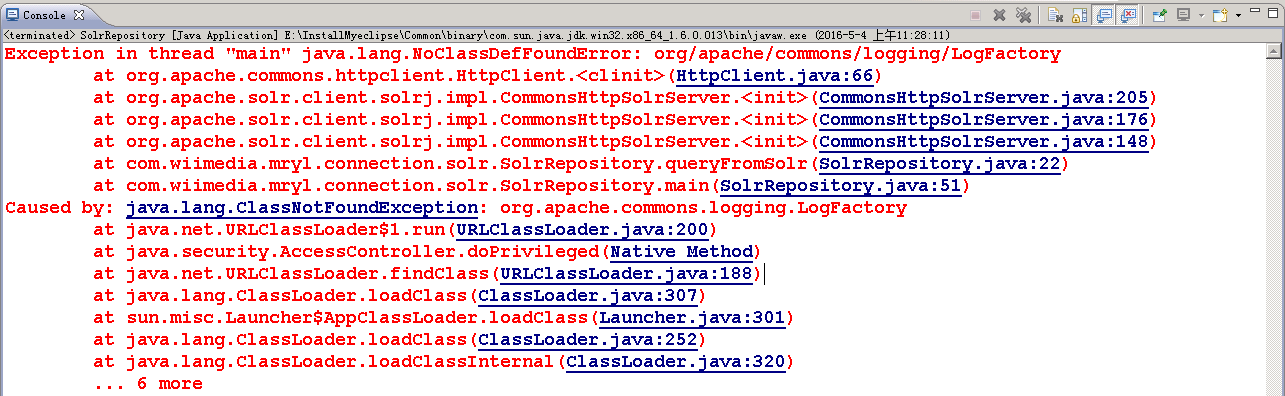The width and height of the screenshot is (1285, 396).
Task: Remove all terminated launches icon
Action: click(1023, 16)
